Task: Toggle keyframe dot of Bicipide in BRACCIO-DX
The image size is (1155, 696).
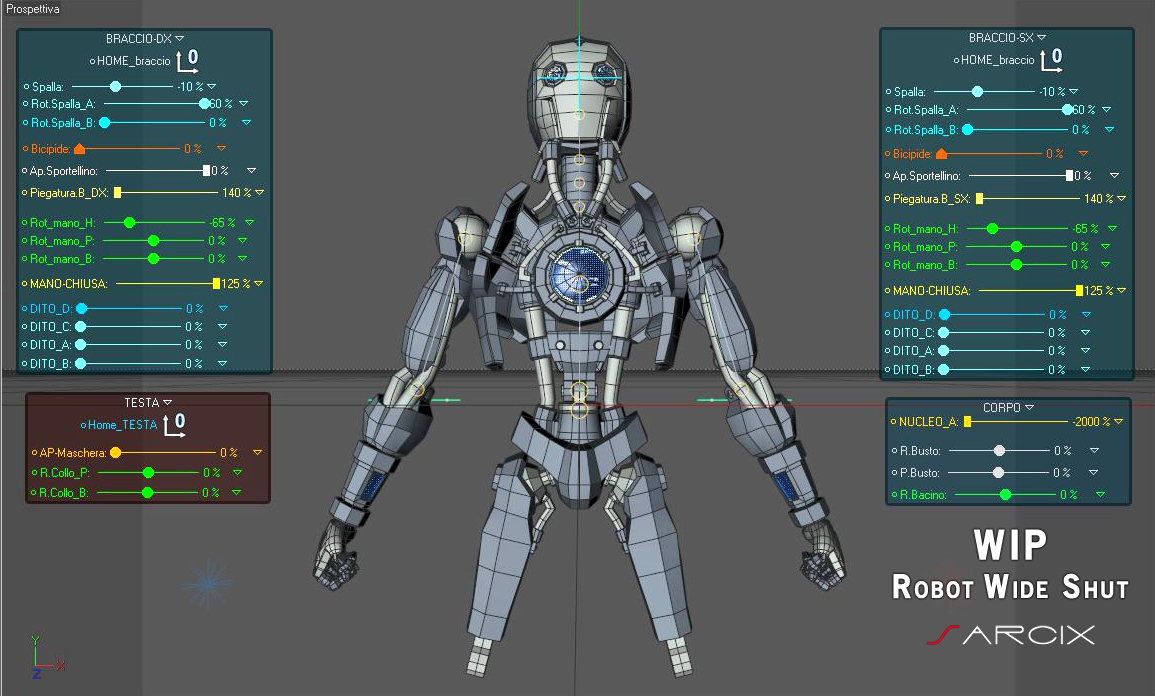Action: 25,149
